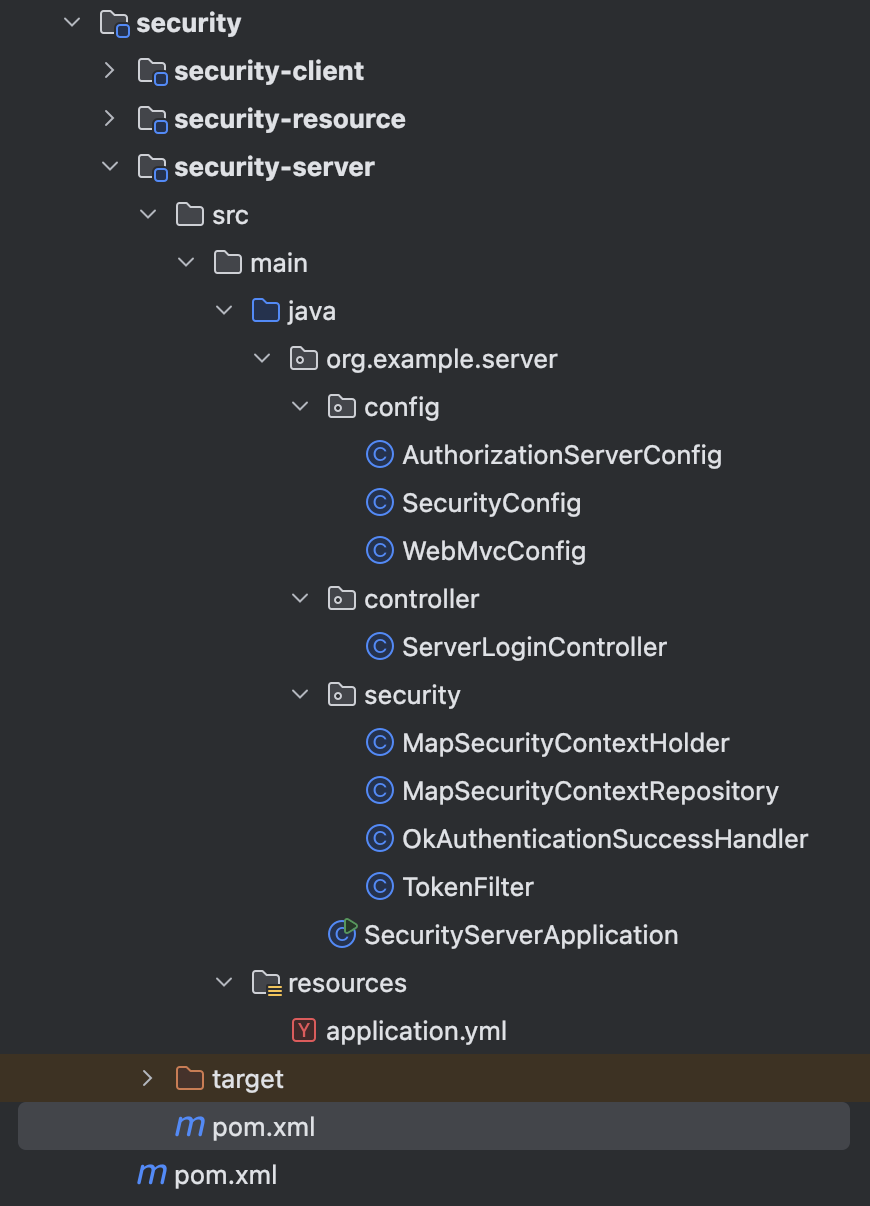Click the org.example.server package icon
Screen dimensions: 870x1206
(x=304, y=359)
